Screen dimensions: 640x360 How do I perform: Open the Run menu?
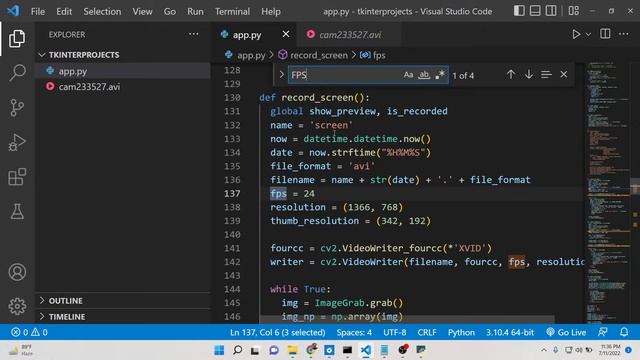(x=195, y=11)
